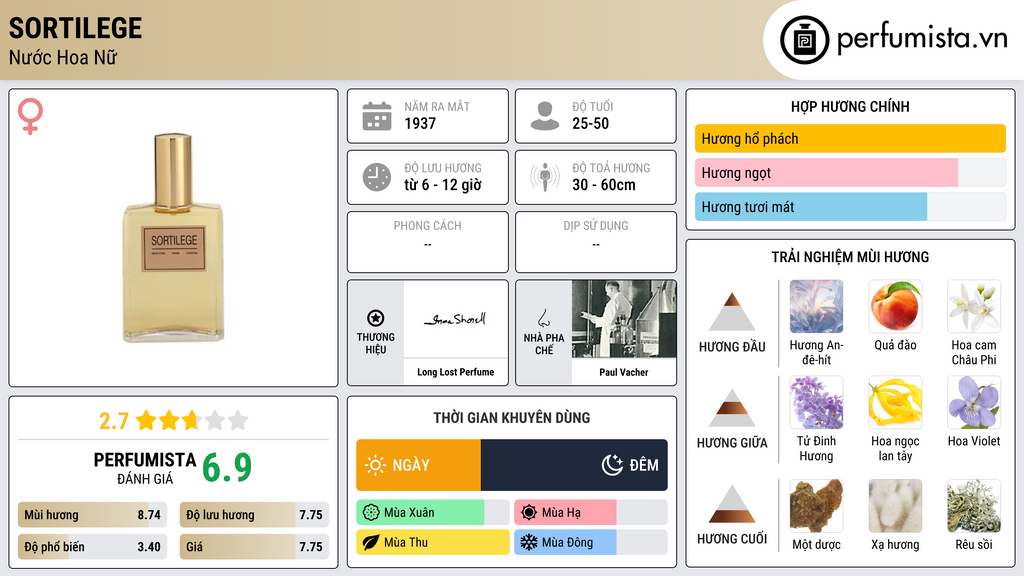Click the first gold rating star
The image size is (1024, 576).
pos(146,420)
